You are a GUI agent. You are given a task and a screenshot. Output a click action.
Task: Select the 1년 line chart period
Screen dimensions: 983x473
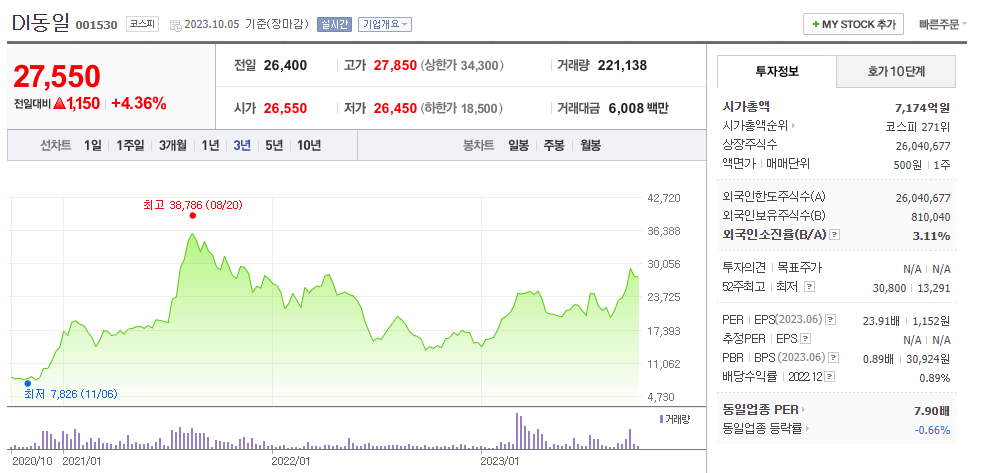[210, 146]
